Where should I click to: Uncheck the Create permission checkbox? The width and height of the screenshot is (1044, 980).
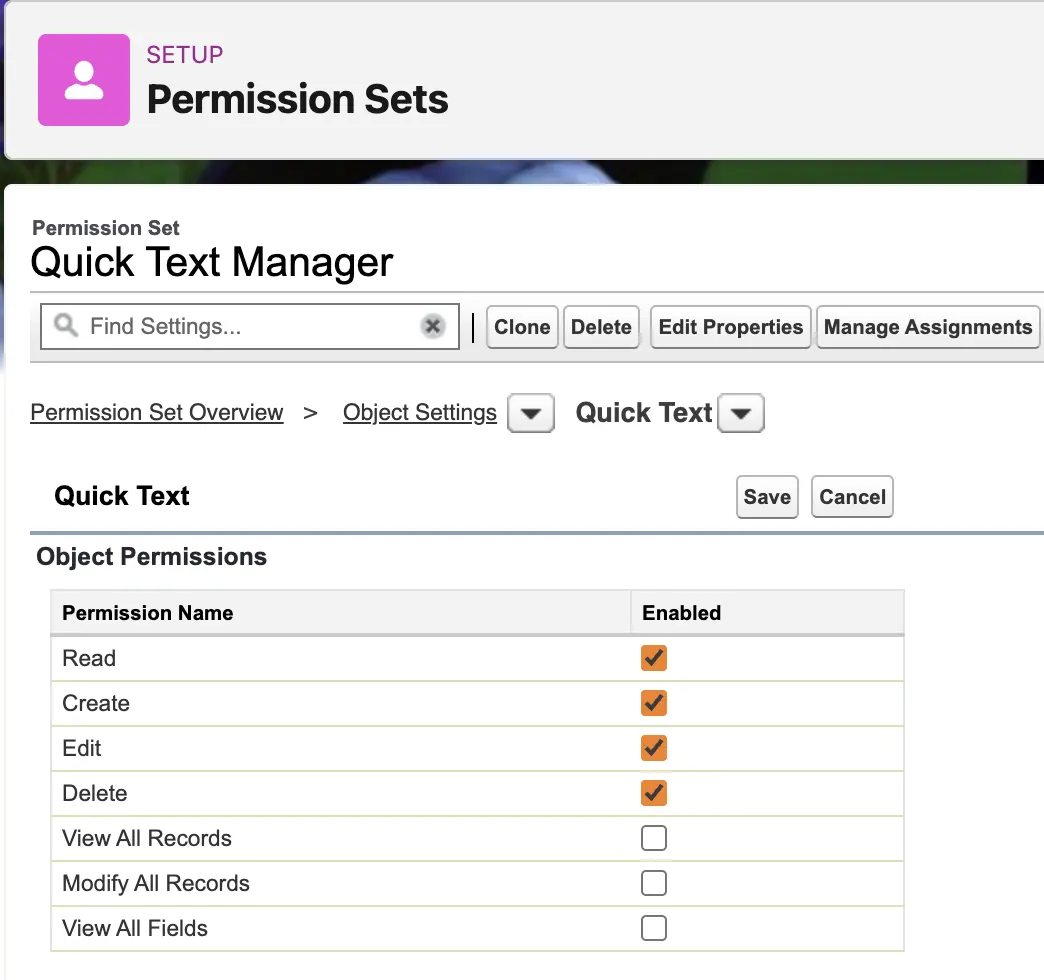pos(654,703)
